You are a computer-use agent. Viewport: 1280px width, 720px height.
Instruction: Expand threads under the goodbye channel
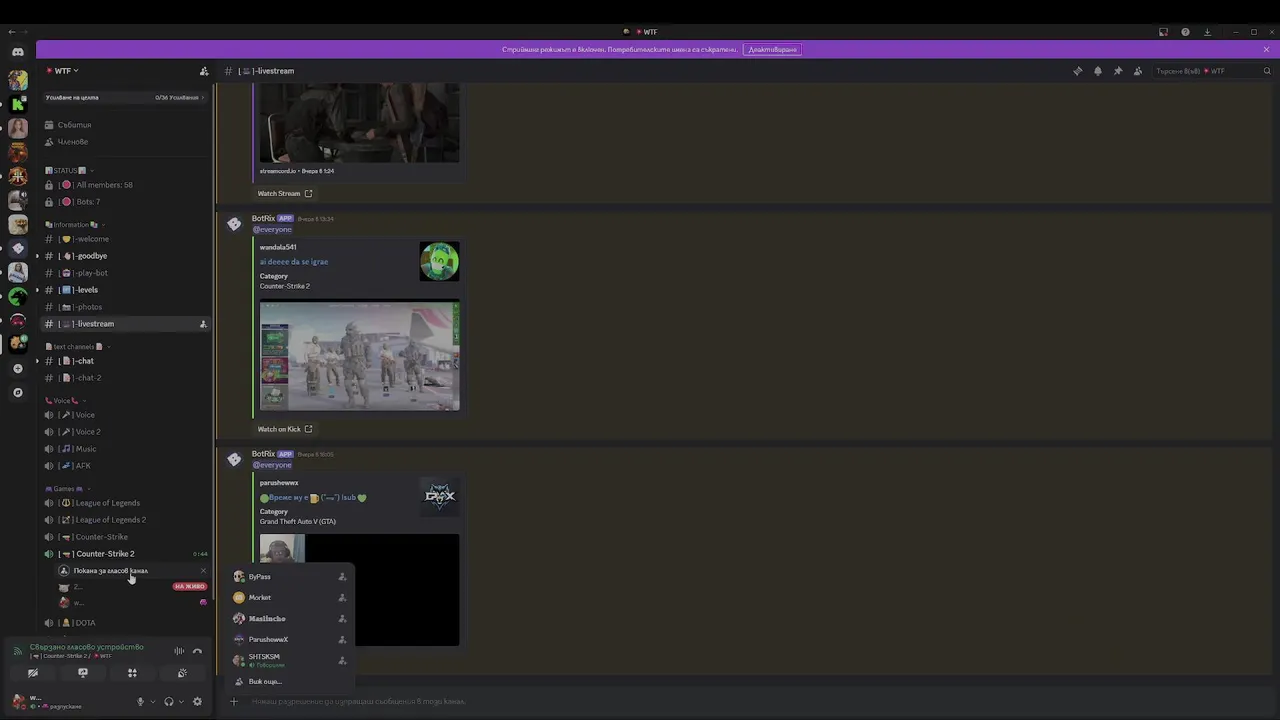(38, 256)
